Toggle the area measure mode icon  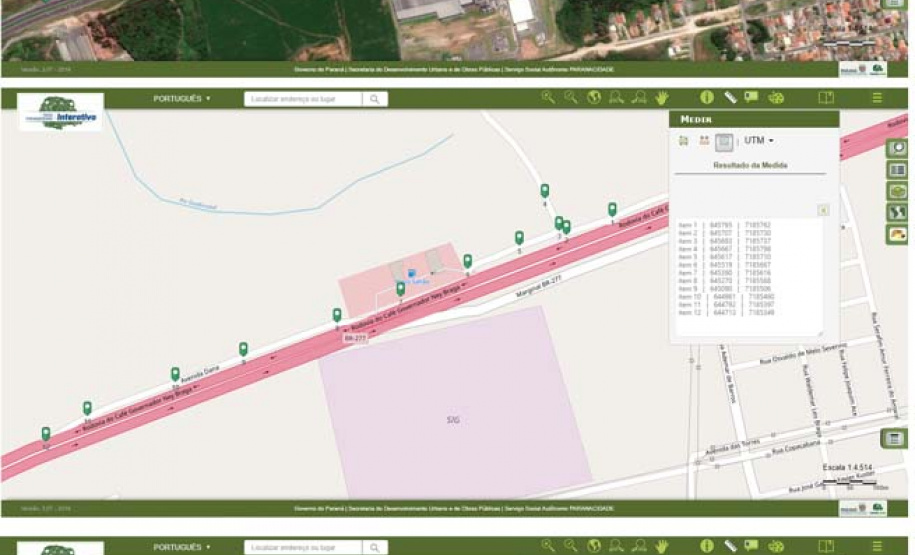click(x=704, y=141)
